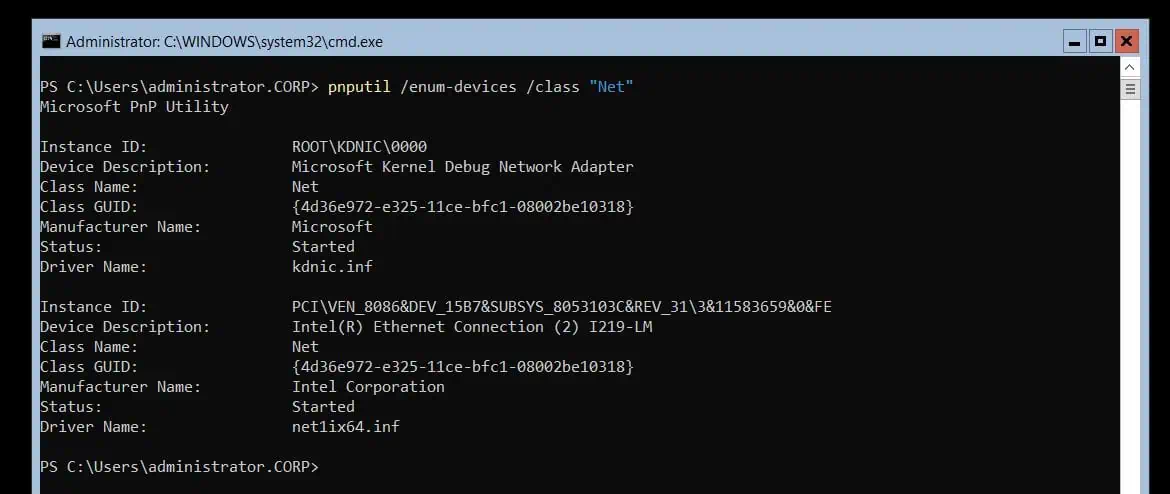Click the cmd.exe icon in title bar
The width and height of the screenshot is (1170, 494).
click(51, 41)
